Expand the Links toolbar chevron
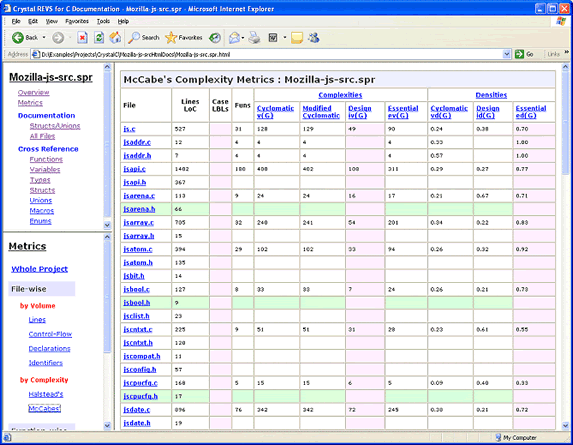Viewport: 573px width, 445px height. coord(567,53)
